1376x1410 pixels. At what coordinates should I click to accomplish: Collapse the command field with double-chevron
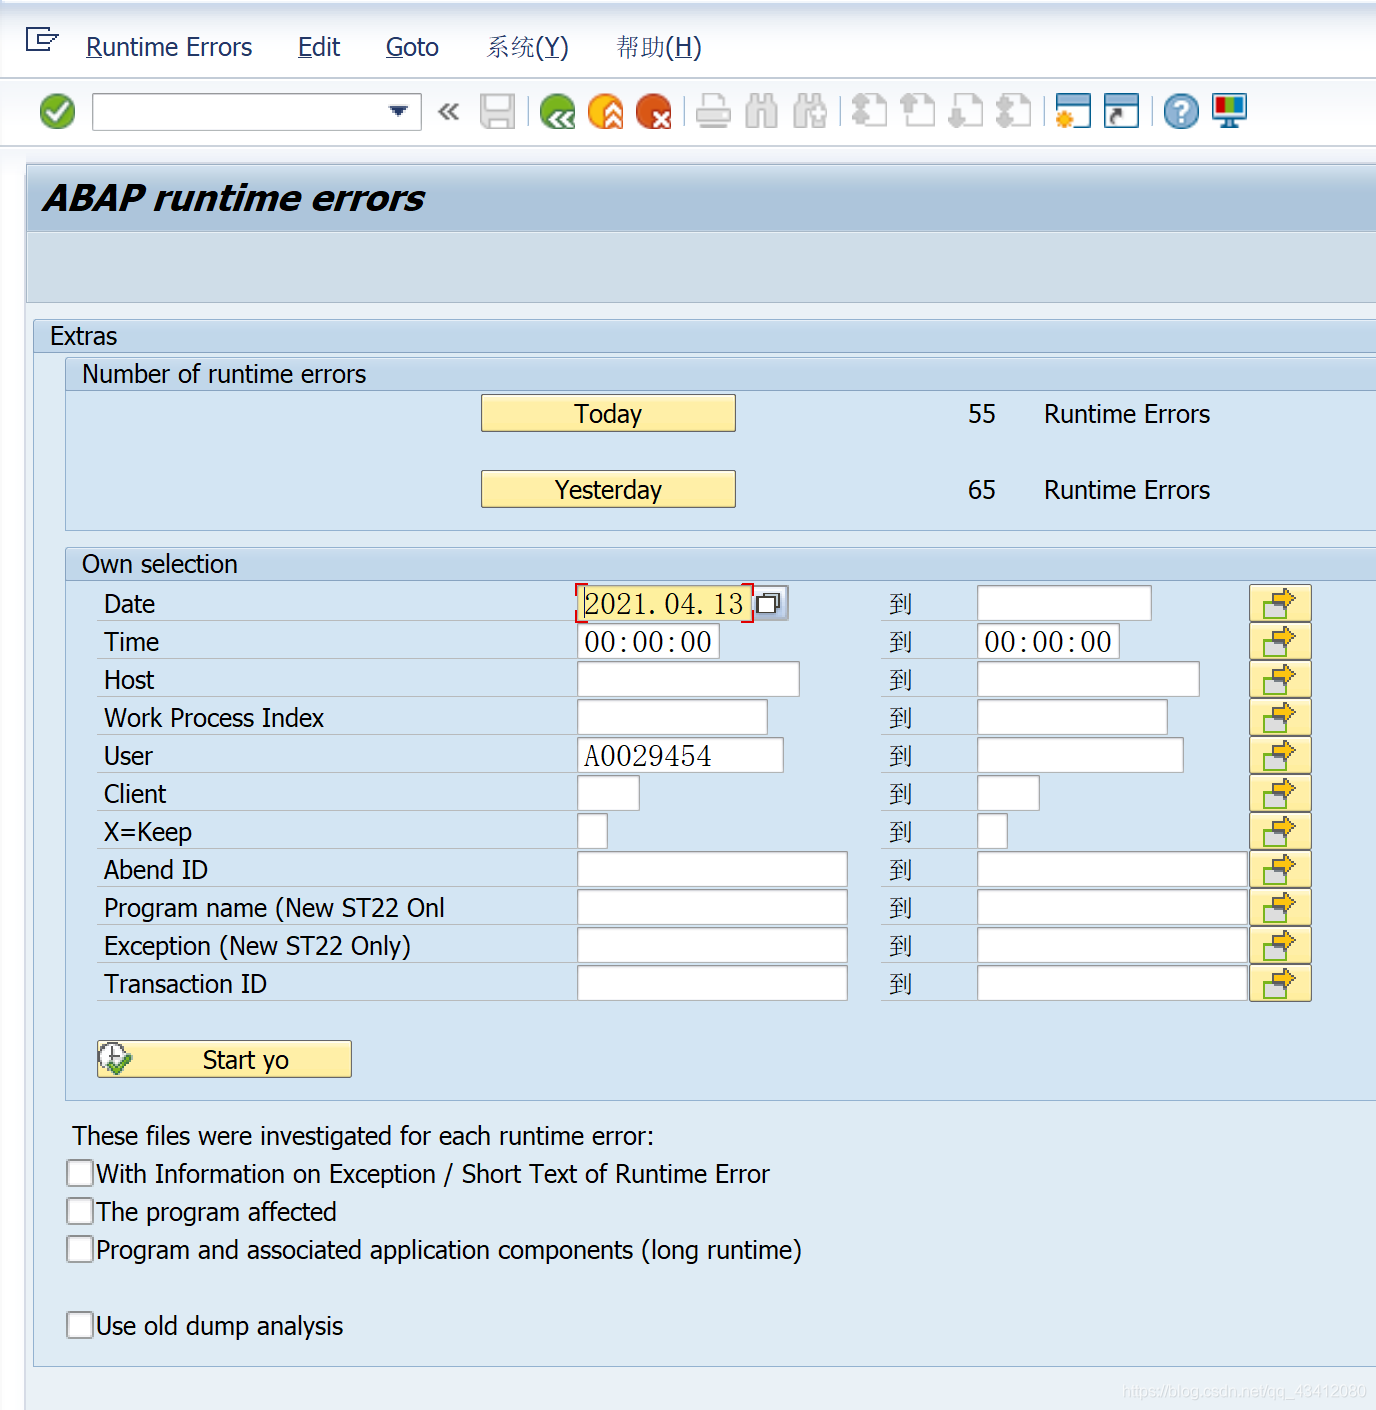point(449,111)
